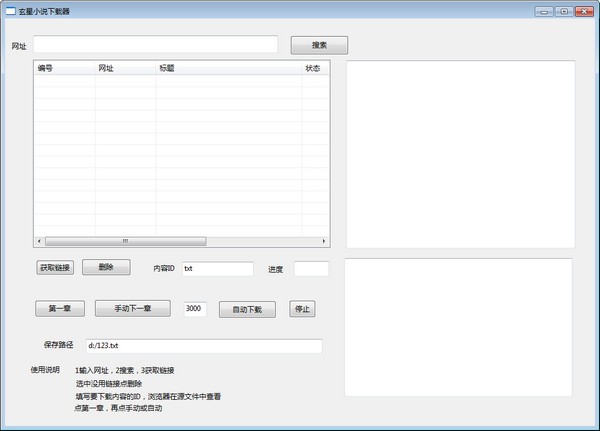Image resolution: width=600 pixels, height=431 pixels.
Task: Click the field showing 3000
Action: pyautogui.click(x=195, y=309)
